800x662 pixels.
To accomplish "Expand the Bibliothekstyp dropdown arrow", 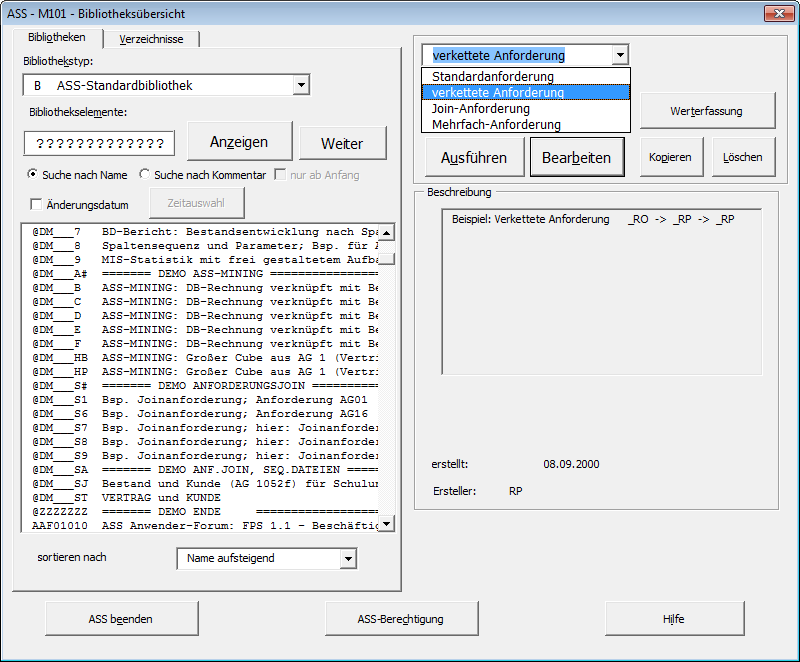I will click(x=301, y=85).
